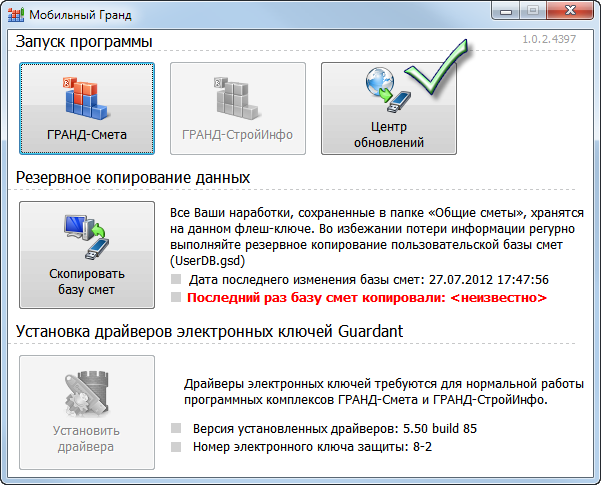This screenshot has width=601, height=485.
Task: Click the computer-to-flash-drive backup icon
Action: click(87, 238)
